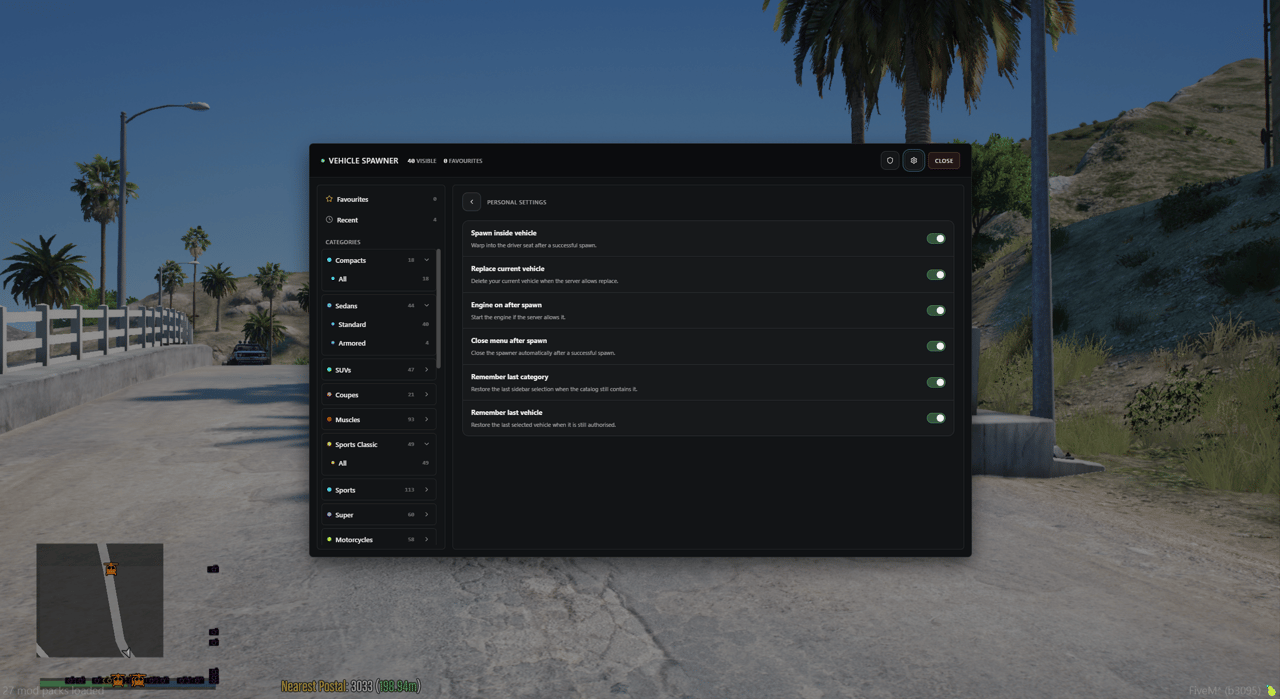Click 'Close the spawner automatically' description
This screenshot has height=699, width=1280.
pyautogui.click(x=543, y=353)
